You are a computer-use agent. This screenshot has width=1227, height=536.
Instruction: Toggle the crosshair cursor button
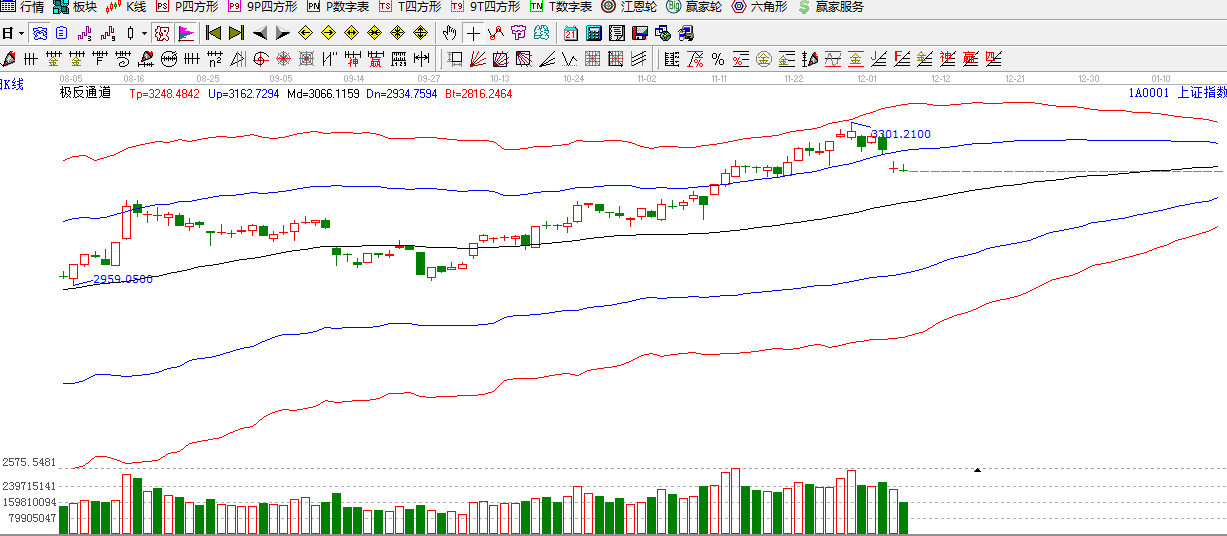[474, 33]
